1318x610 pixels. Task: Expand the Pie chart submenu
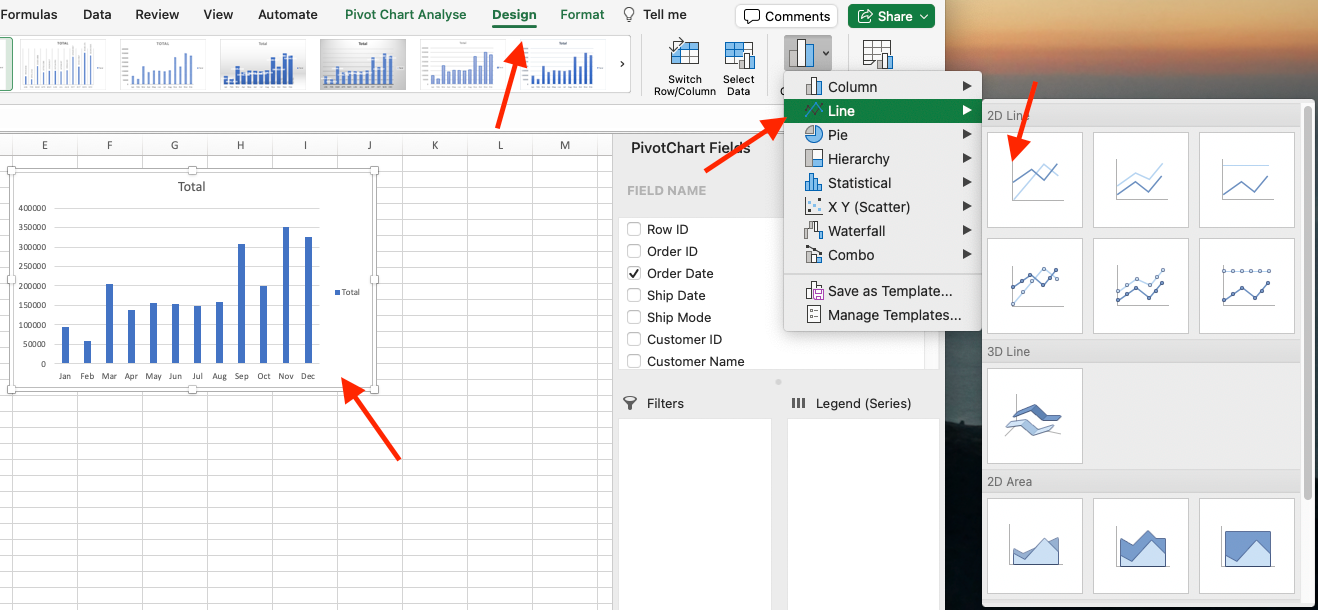(883, 135)
